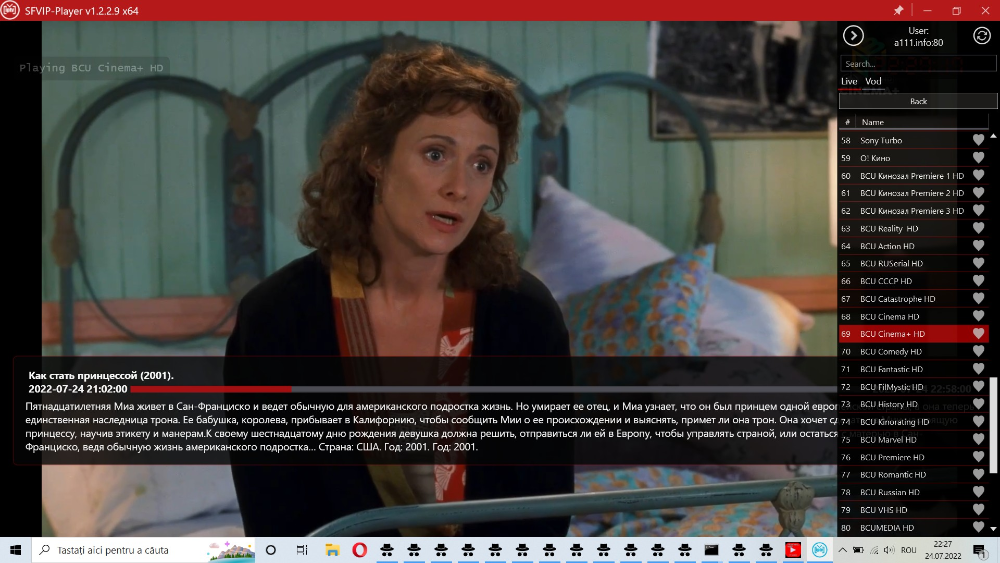Click heart icon for BCU Fantastic HD
The height and width of the screenshot is (563, 1000).
pyautogui.click(x=978, y=369)
